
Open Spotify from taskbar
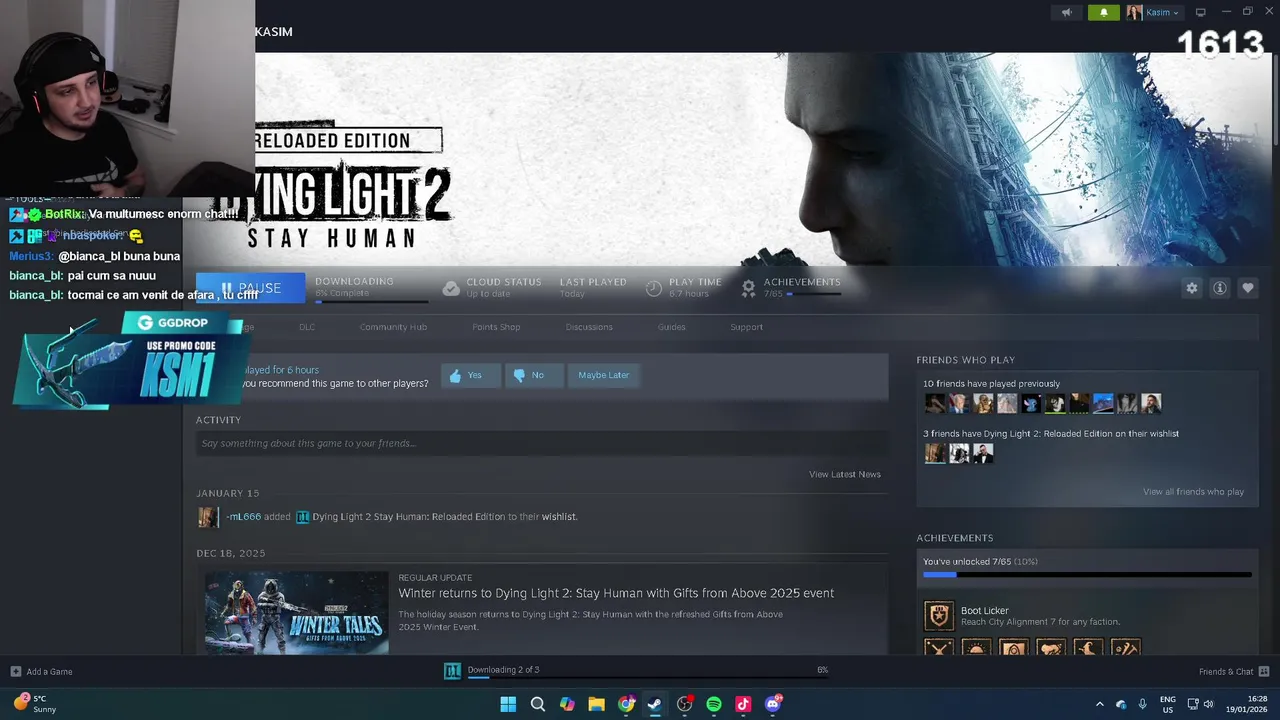click(714, 704)
